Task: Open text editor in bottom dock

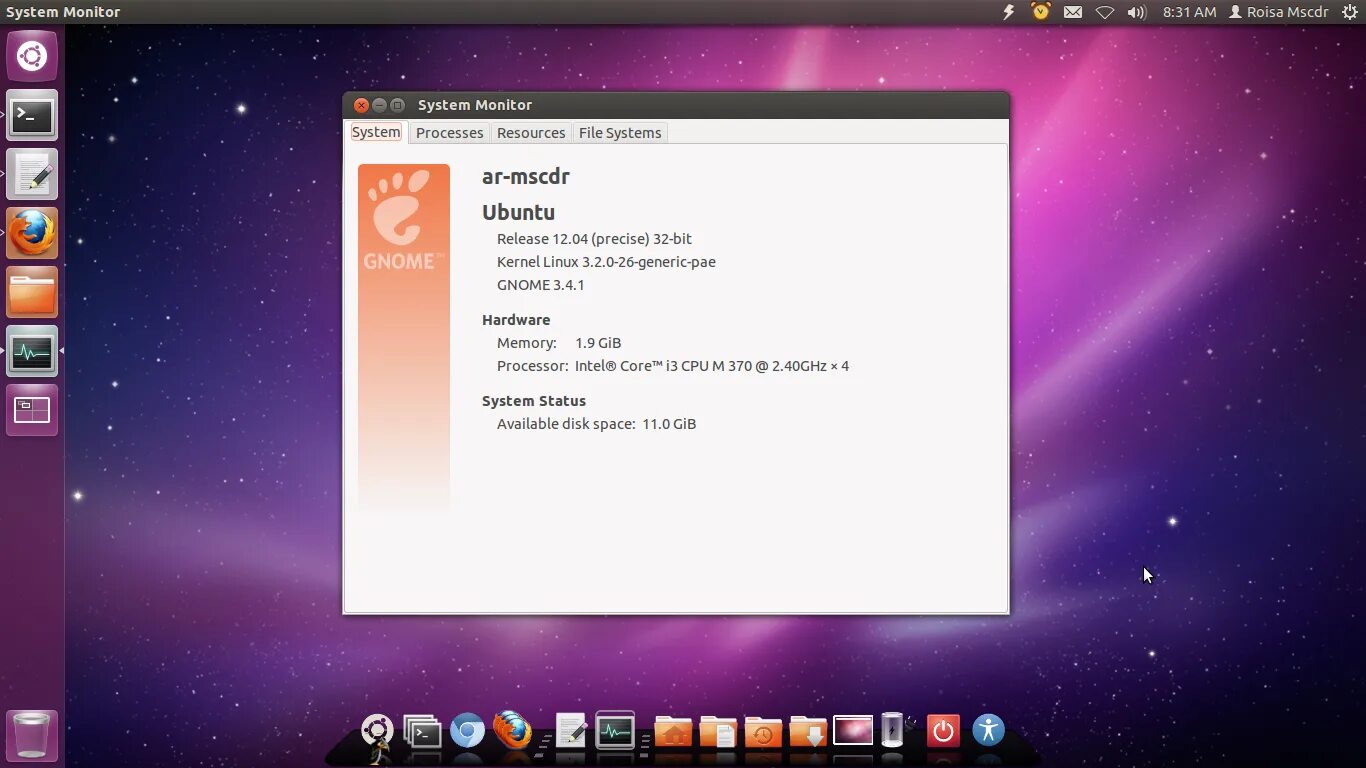Action: tap(570, 731)
